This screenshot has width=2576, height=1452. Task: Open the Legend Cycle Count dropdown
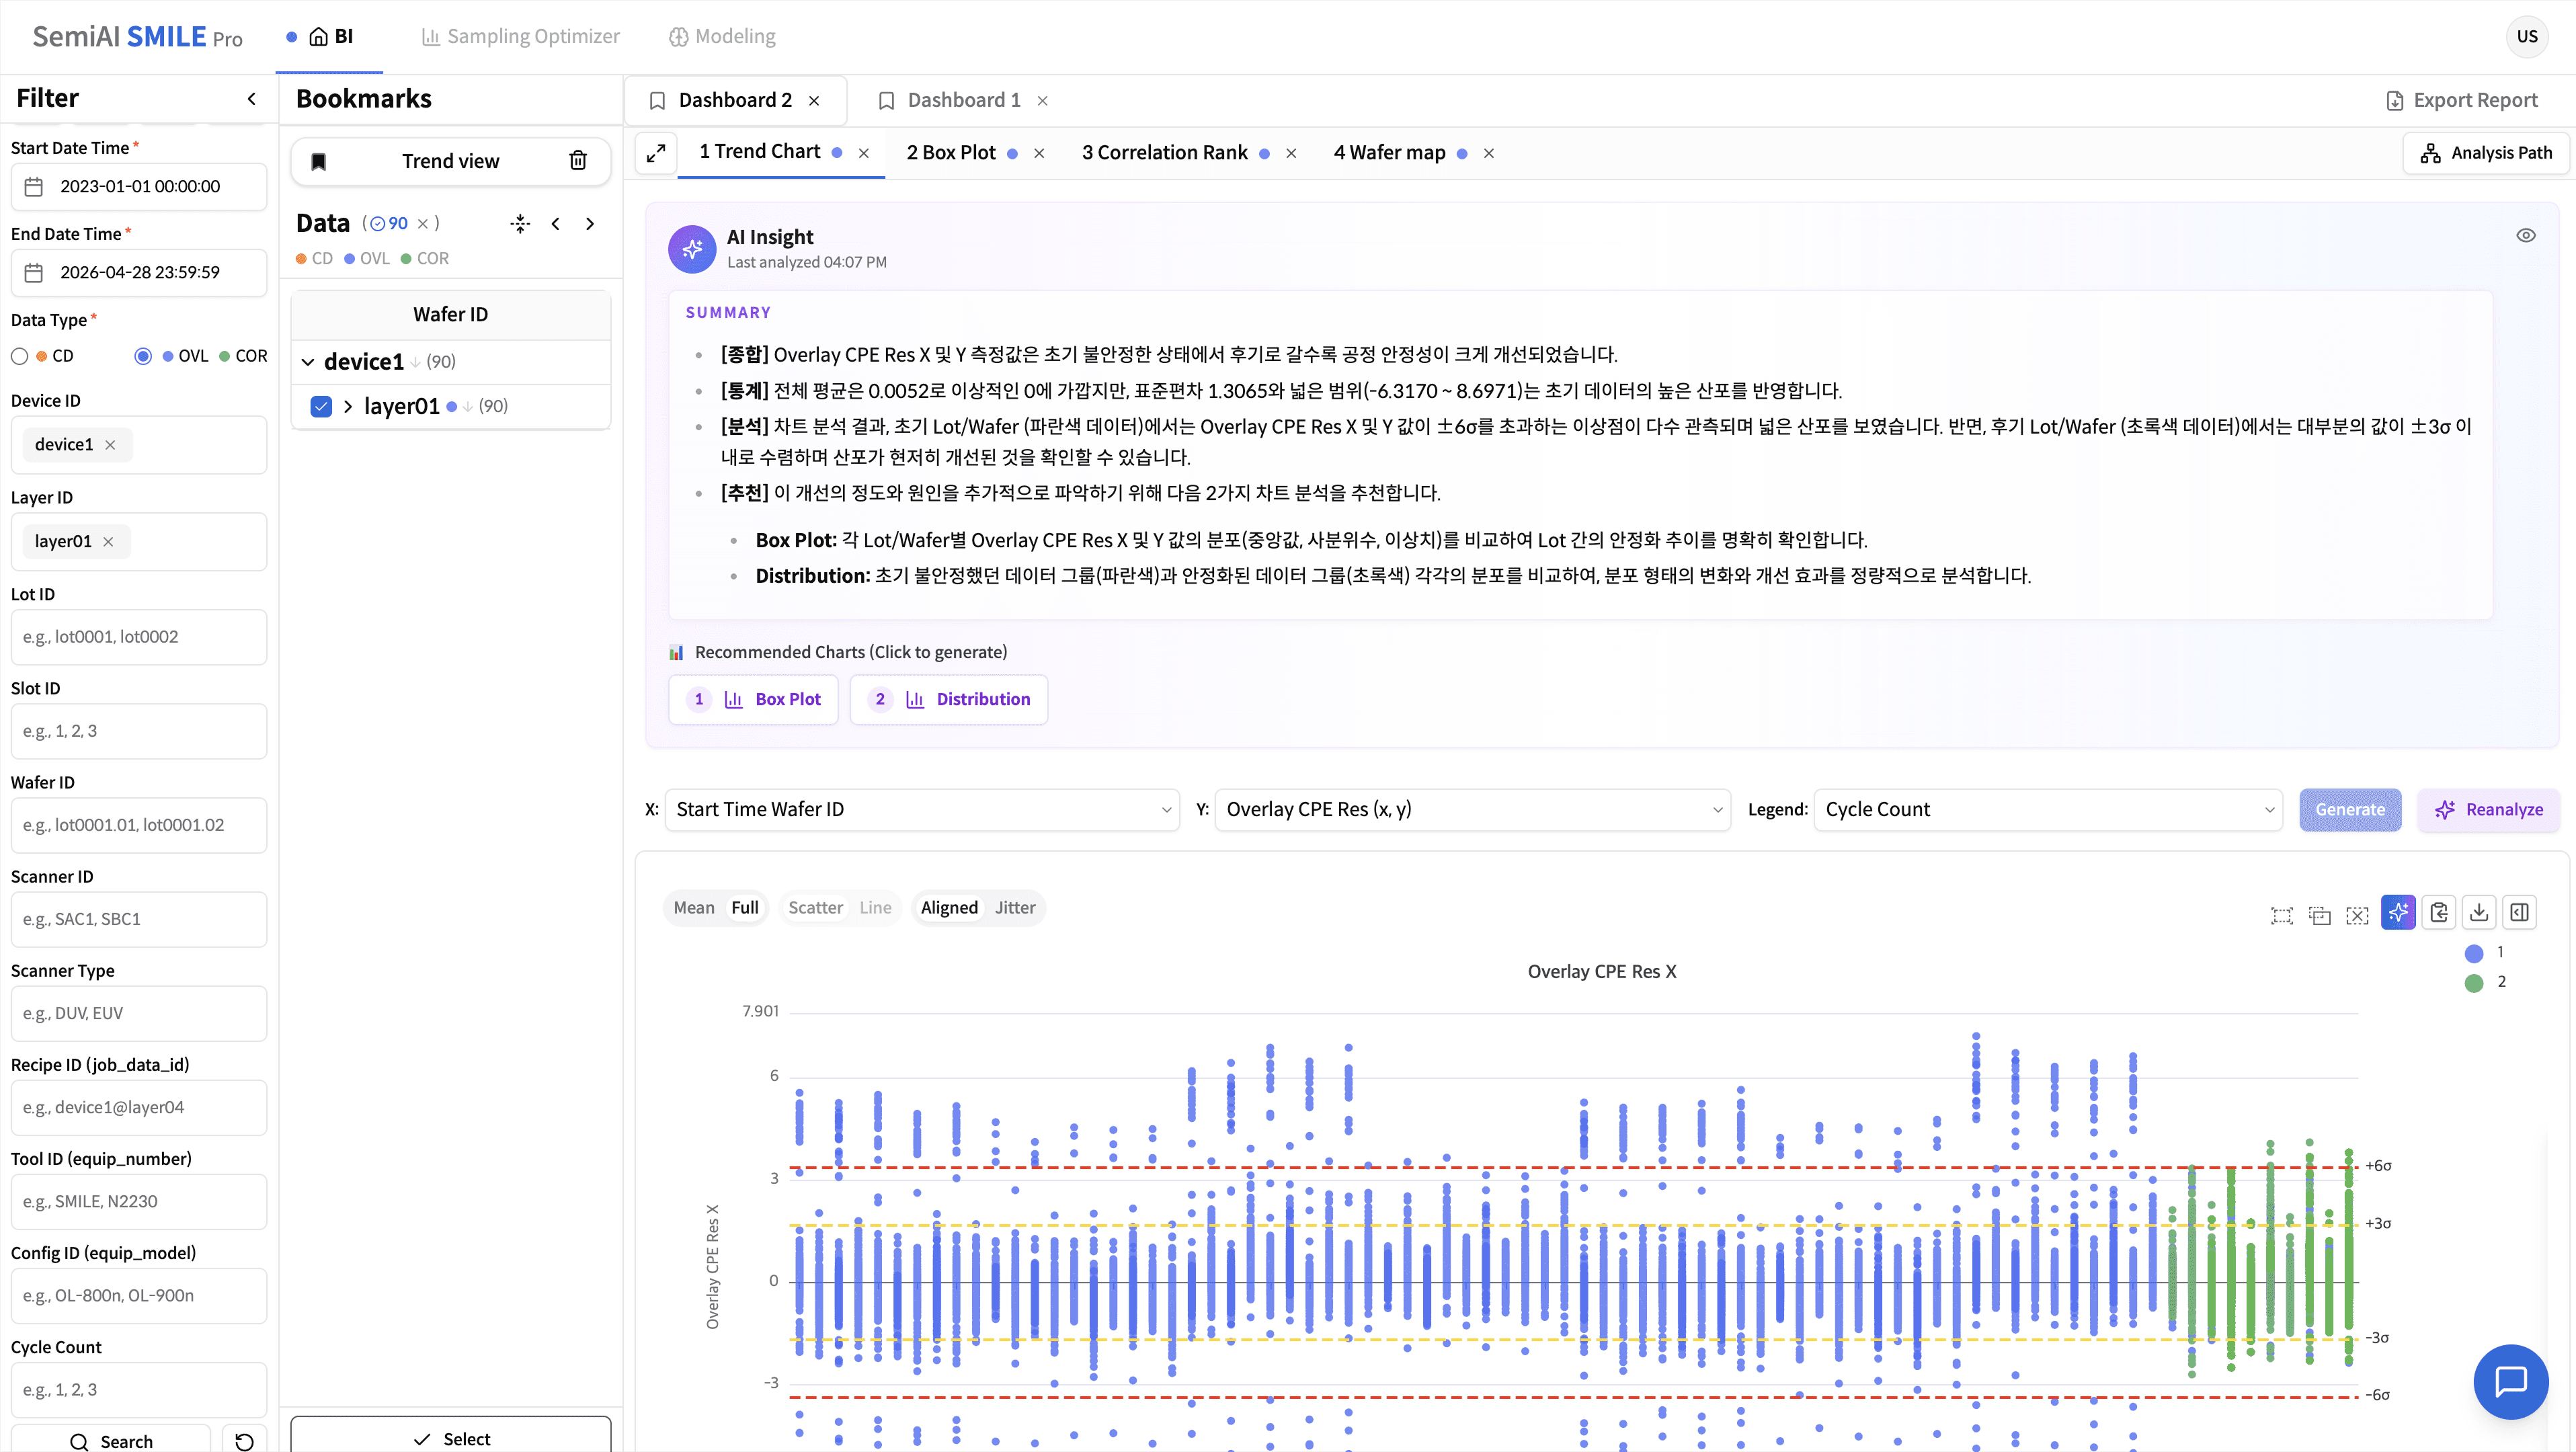click(2048, 810)
